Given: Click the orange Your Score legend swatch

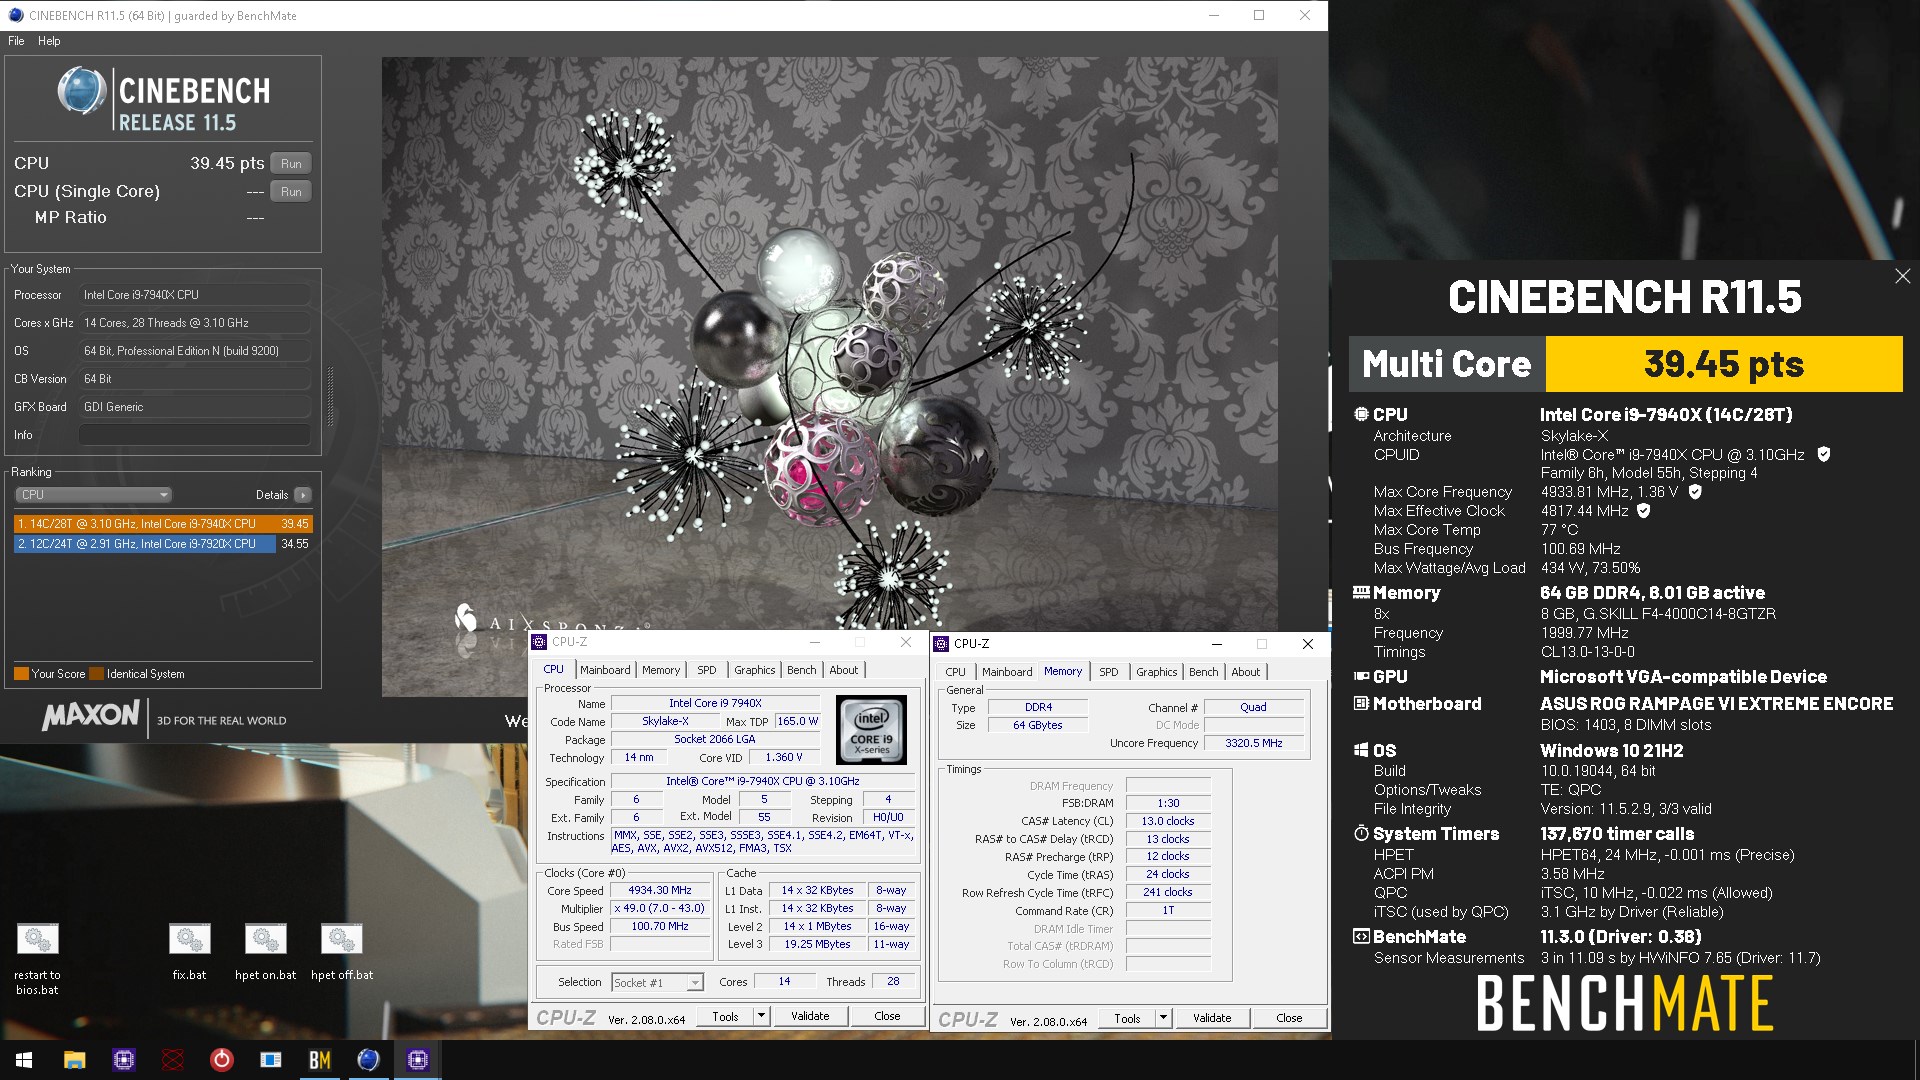Looking at the screenshot, I should (x=21, y=674).
